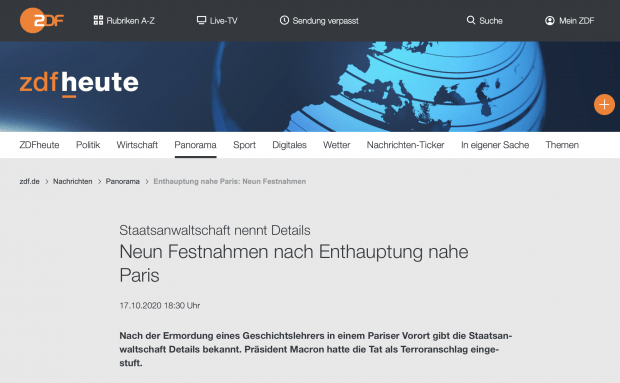Open In eigener Sache section
The height and width of the screenshot is (383, 620).
pos(495,145)
